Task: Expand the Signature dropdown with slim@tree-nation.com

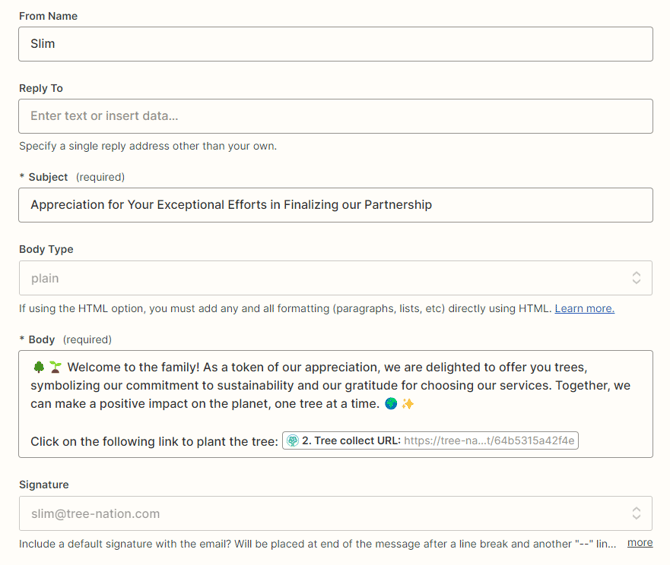Action: click(320, 514)
